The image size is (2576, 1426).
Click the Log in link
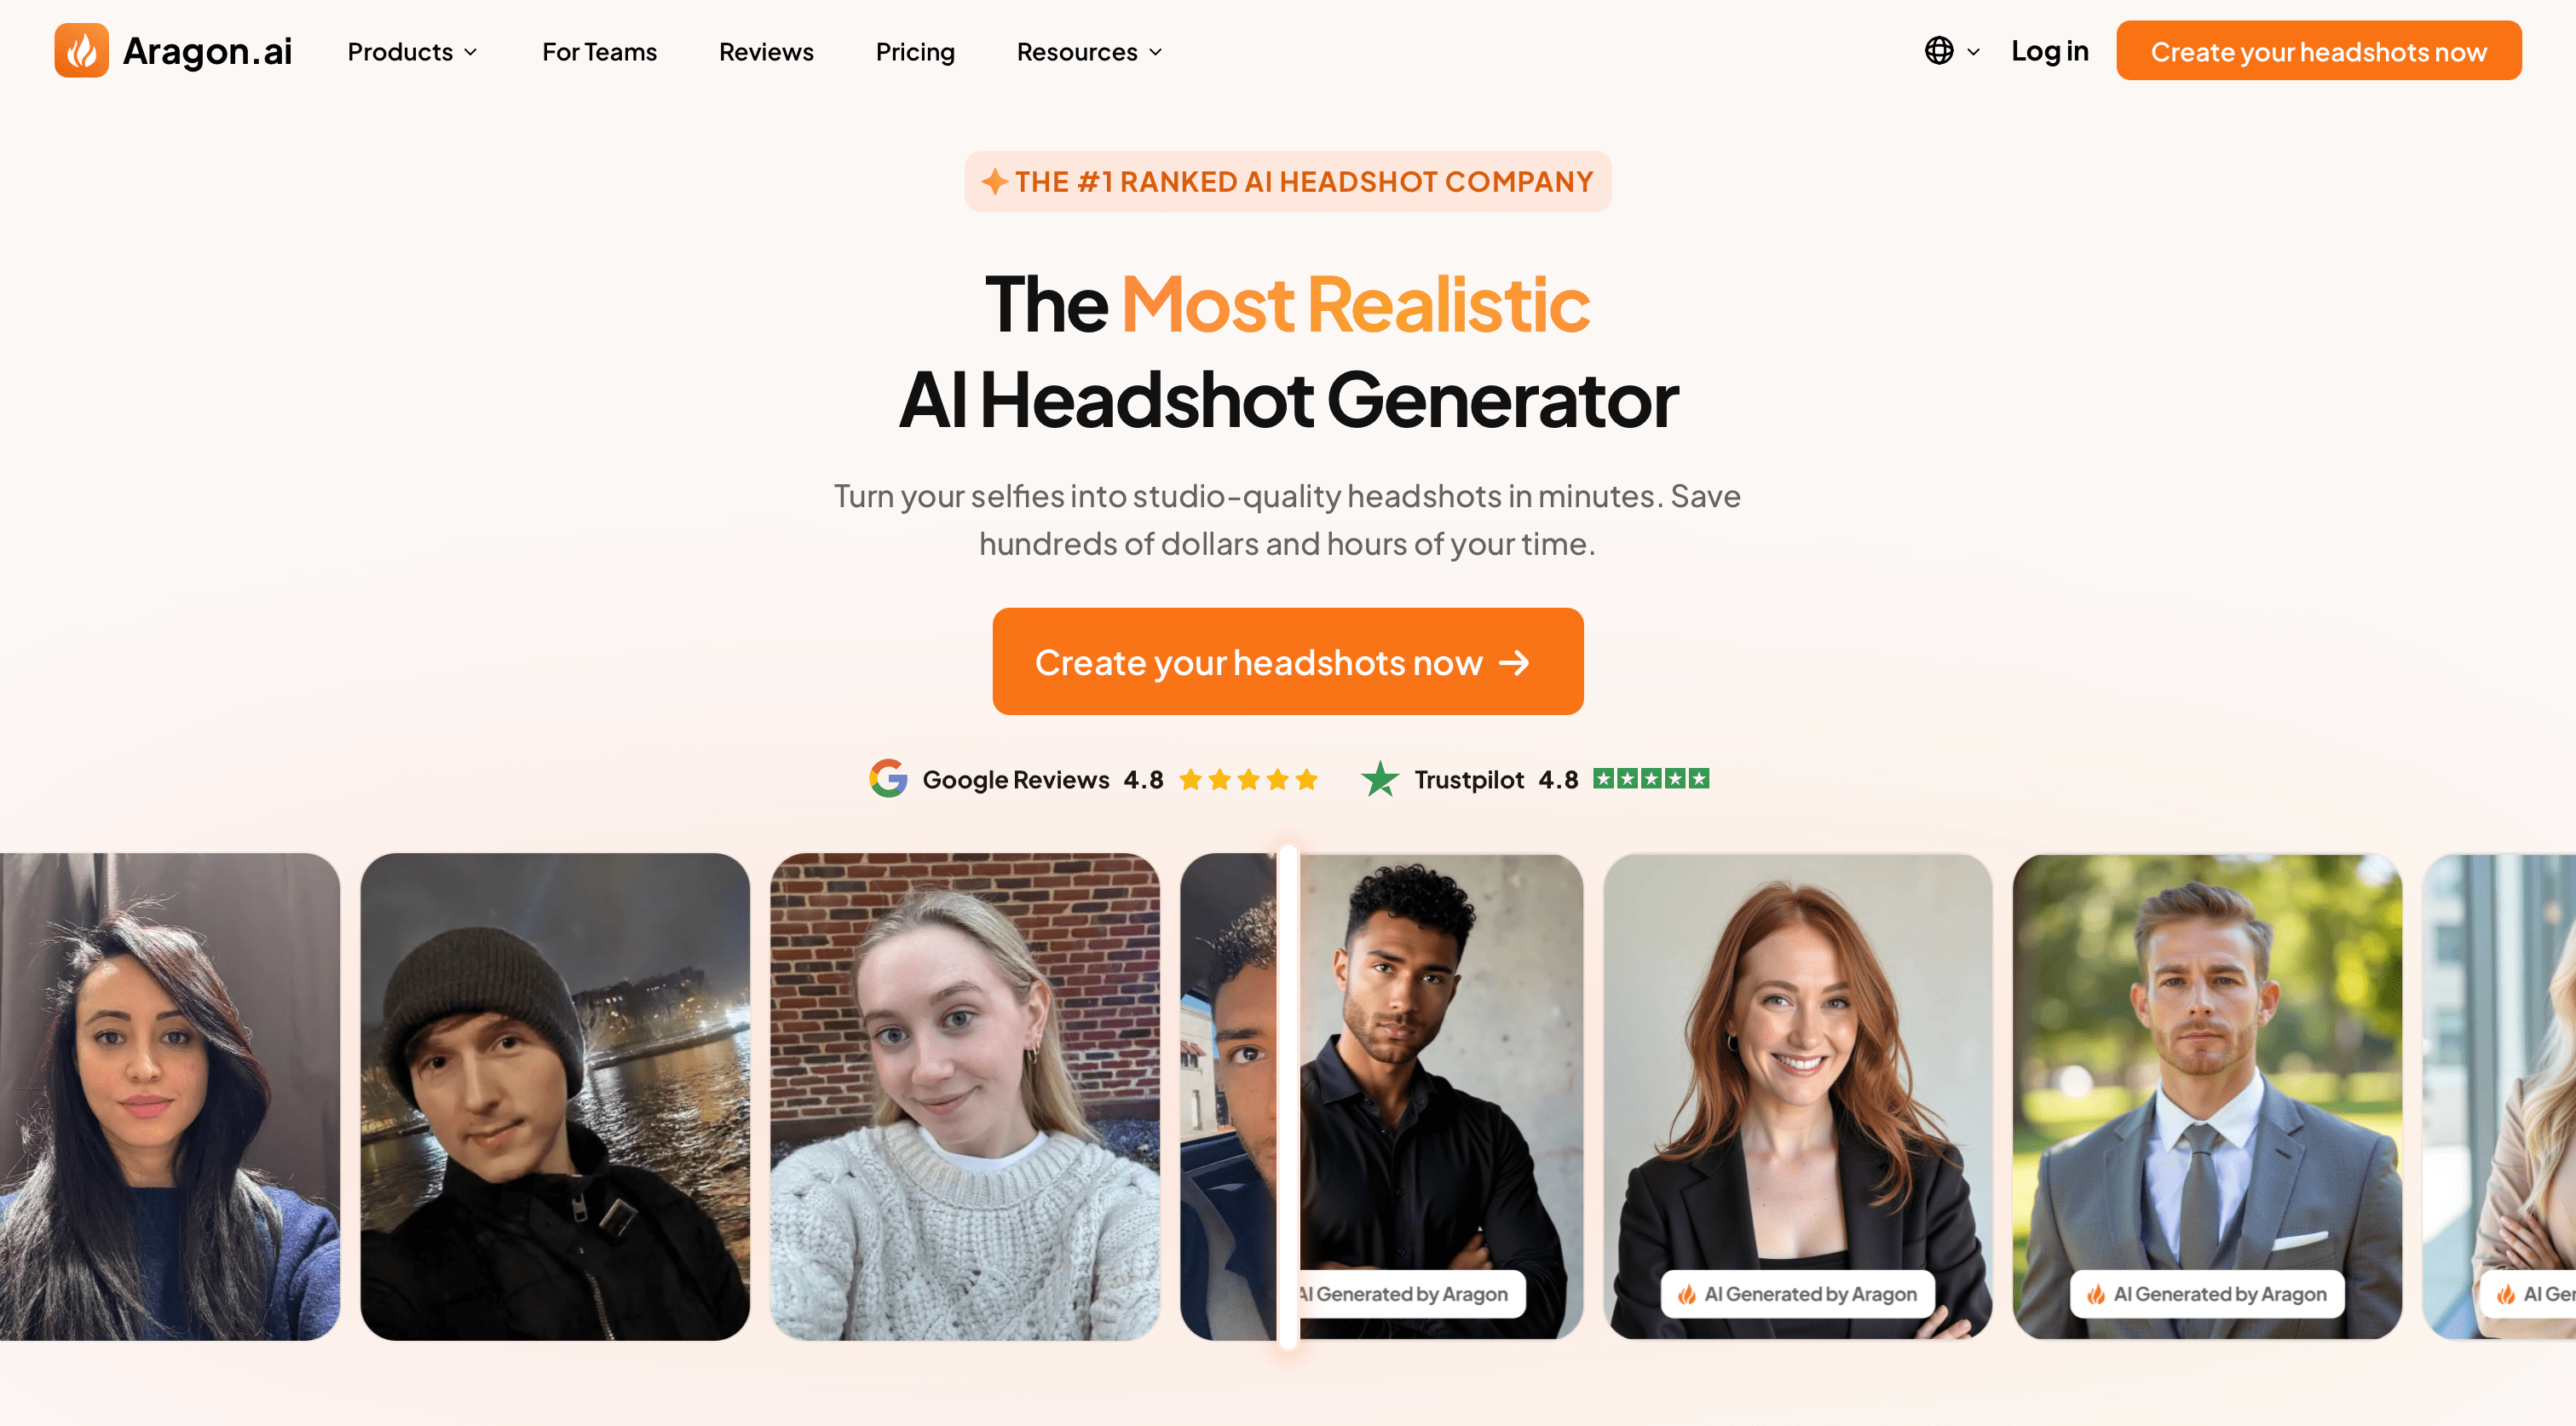click(x=2049, y=51)
